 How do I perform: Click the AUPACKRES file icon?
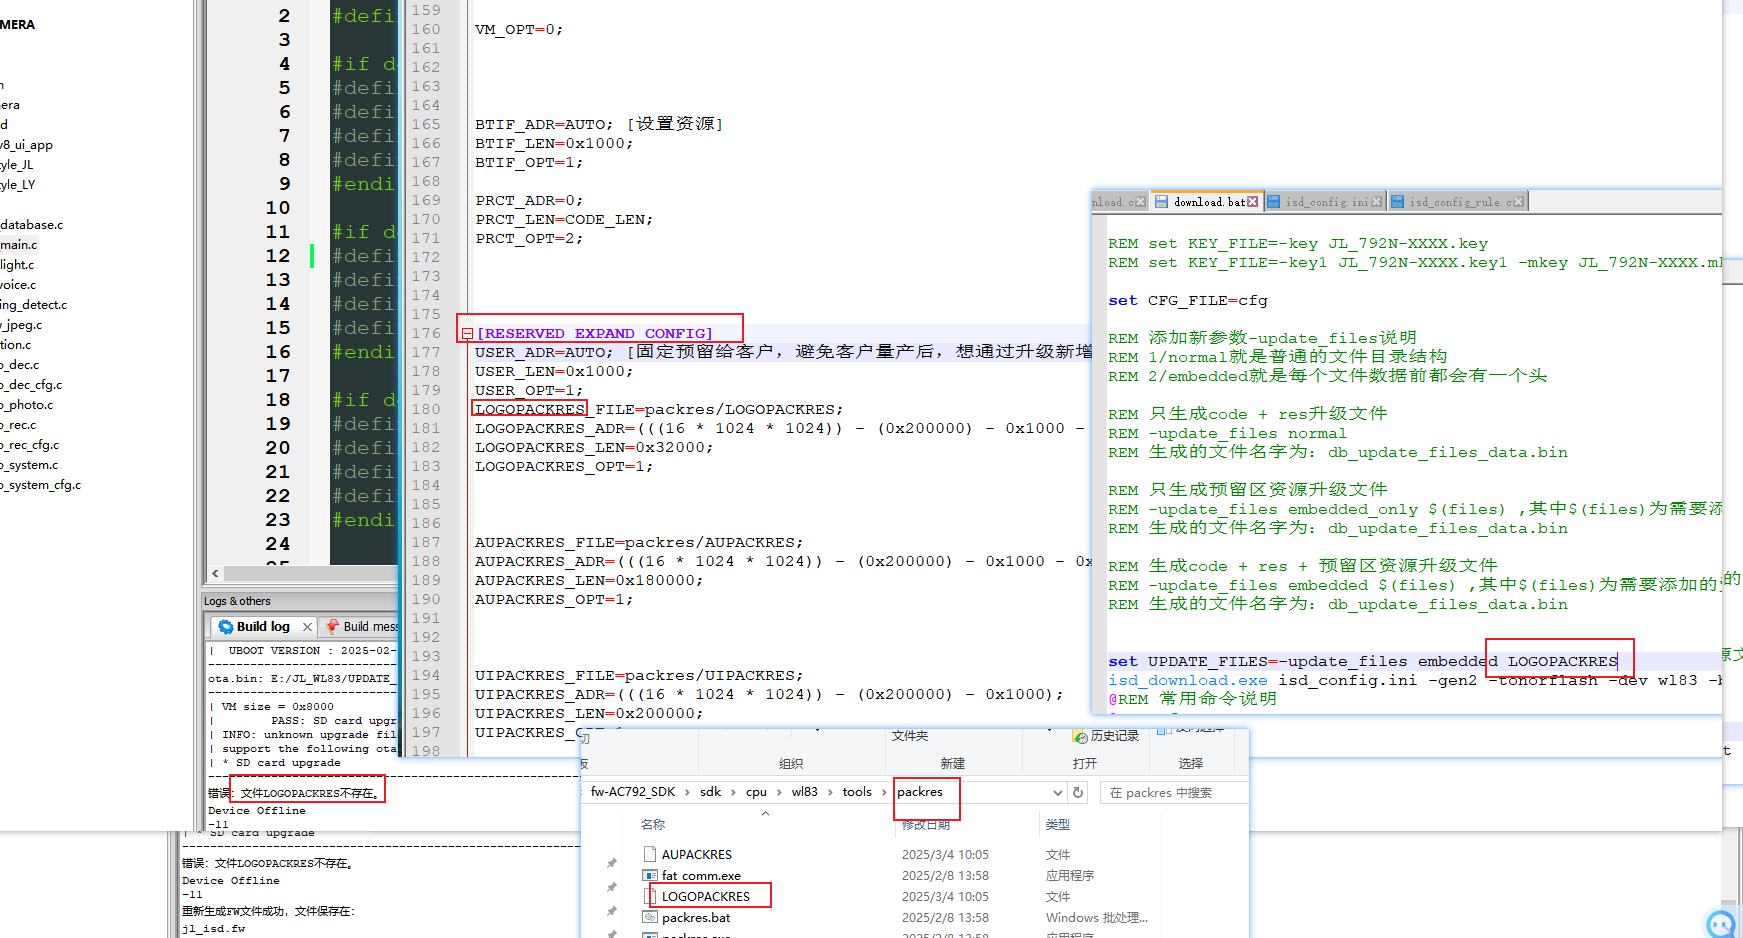(650, 855)
